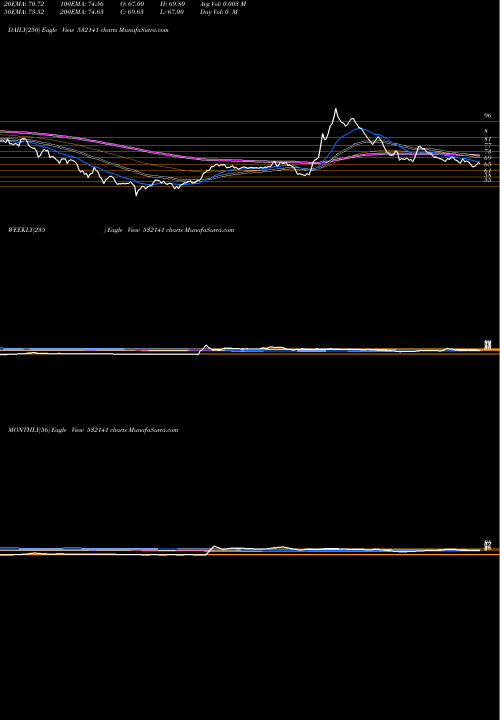
Task: Click the 50EMA: 73.52 value
Action: pos(23,12)
